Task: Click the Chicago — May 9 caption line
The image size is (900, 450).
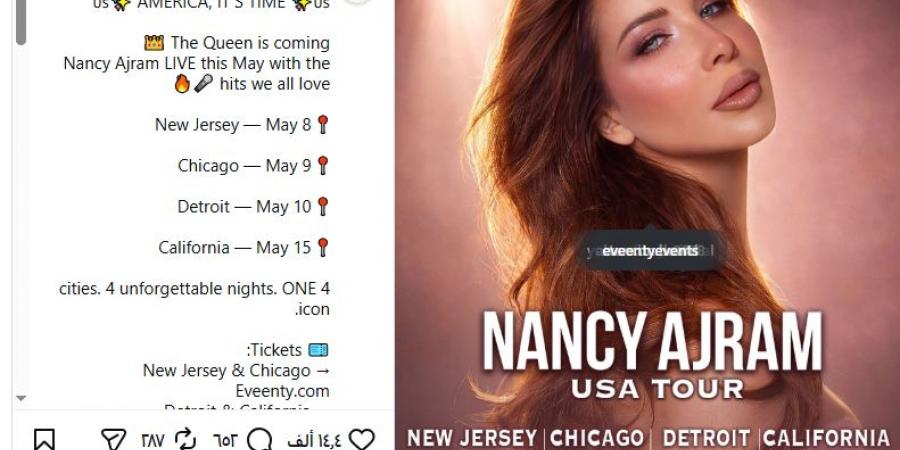Action: pos(254,165)
